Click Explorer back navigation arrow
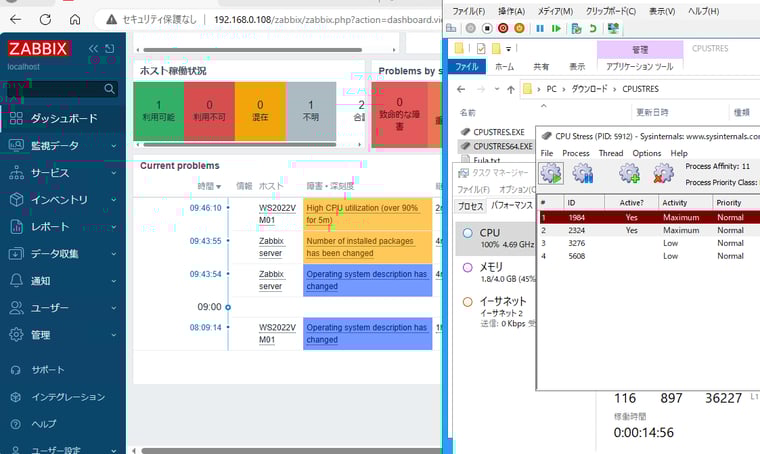Screen dimensions: 760x454 [x=461, y=89]
